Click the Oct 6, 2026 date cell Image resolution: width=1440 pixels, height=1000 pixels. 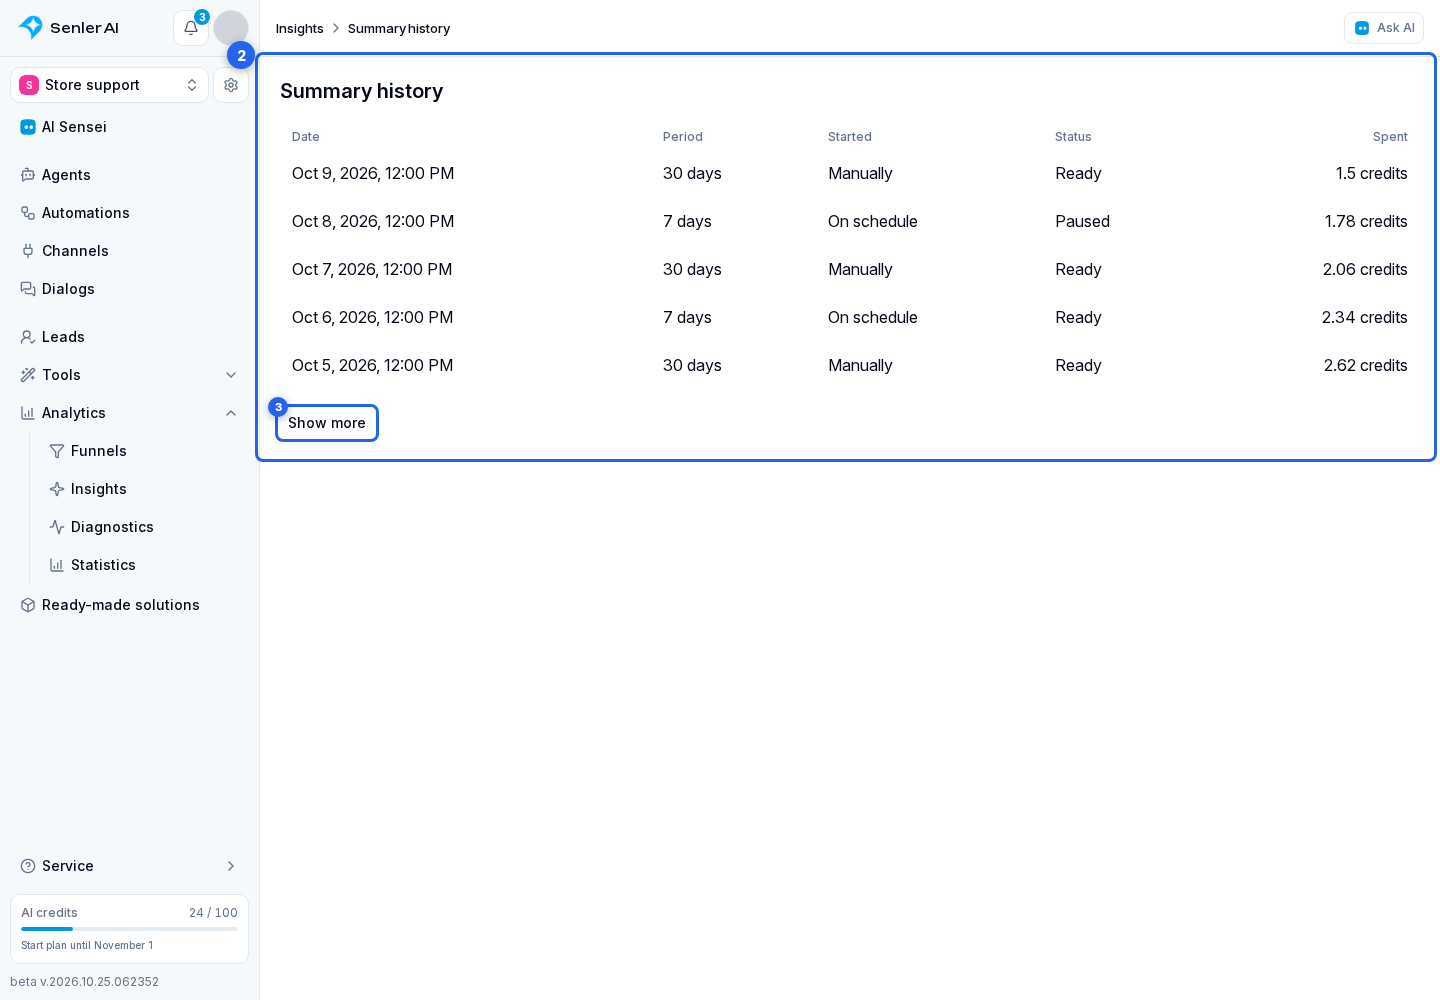[x=372, y=317]
